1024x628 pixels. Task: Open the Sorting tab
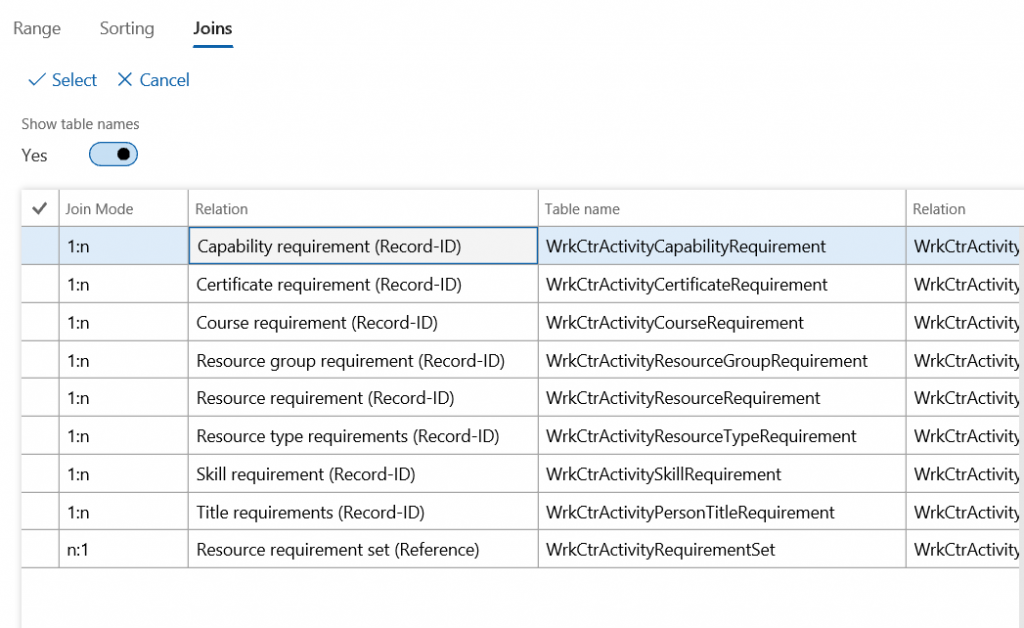coord(127,28)
